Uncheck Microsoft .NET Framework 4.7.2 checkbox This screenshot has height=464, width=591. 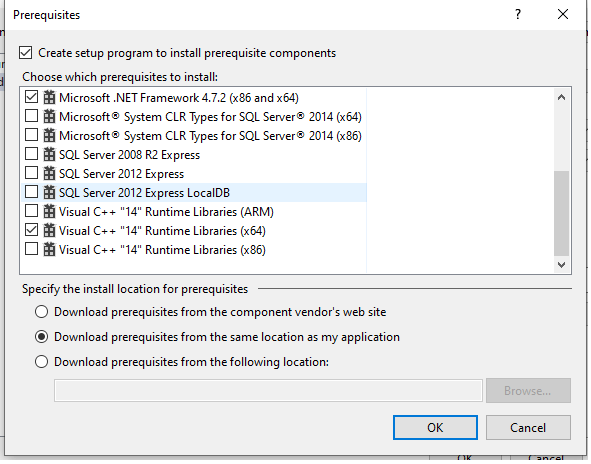pyautogui.click(x=32, y=97)
